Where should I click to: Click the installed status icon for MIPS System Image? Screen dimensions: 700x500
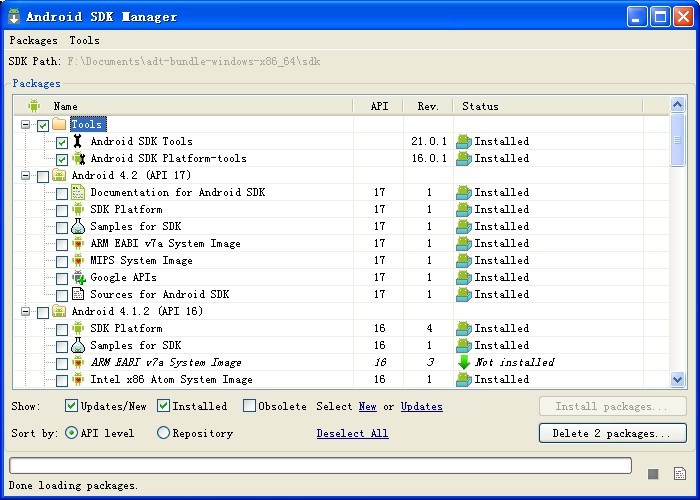463,261
